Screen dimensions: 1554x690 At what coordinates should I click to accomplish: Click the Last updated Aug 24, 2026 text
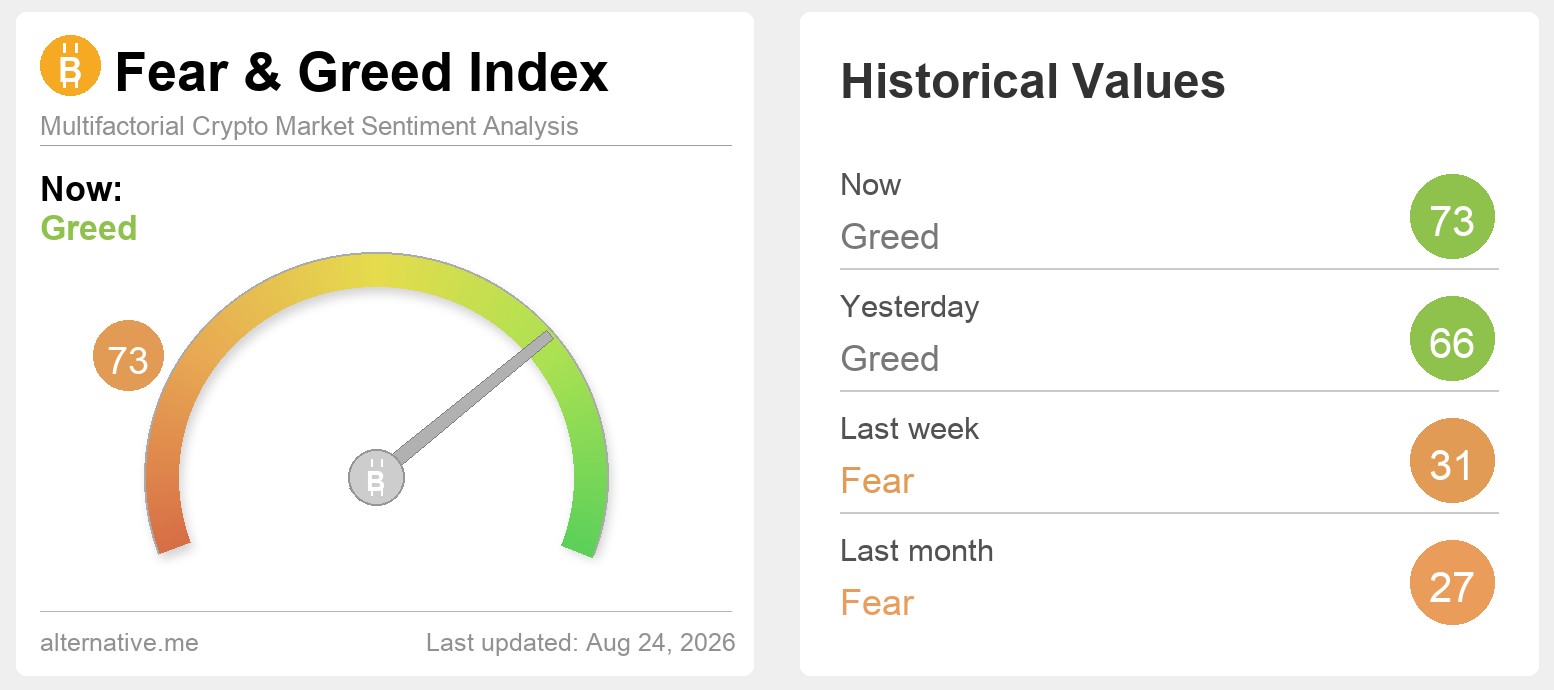(580, 642)
